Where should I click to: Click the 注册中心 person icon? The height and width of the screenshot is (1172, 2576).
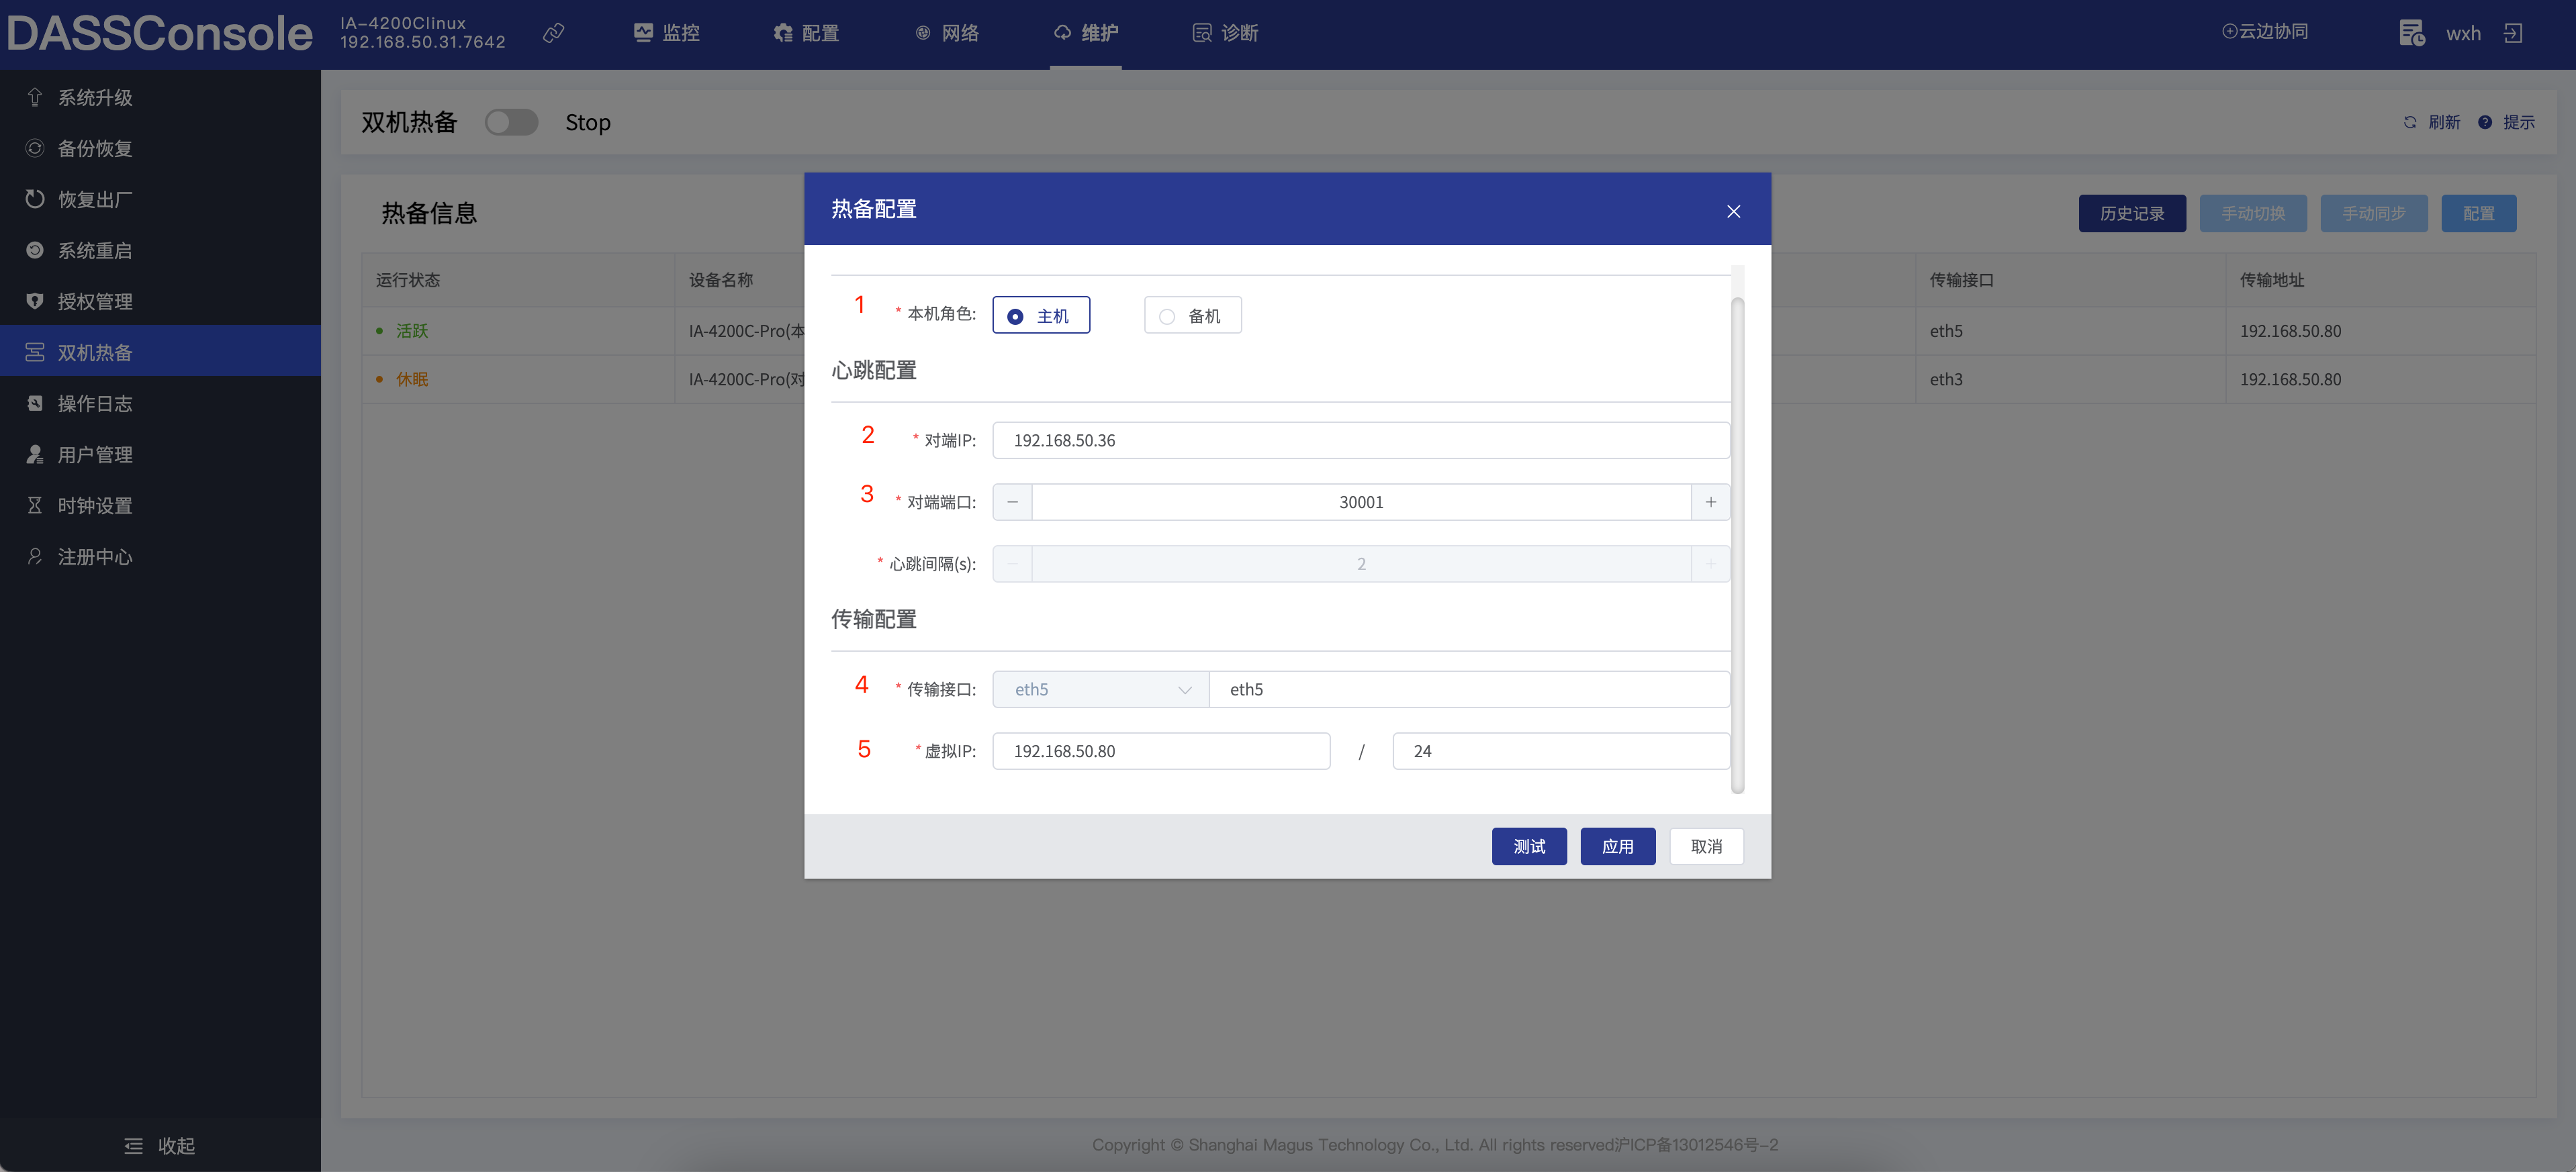(35, 556)
